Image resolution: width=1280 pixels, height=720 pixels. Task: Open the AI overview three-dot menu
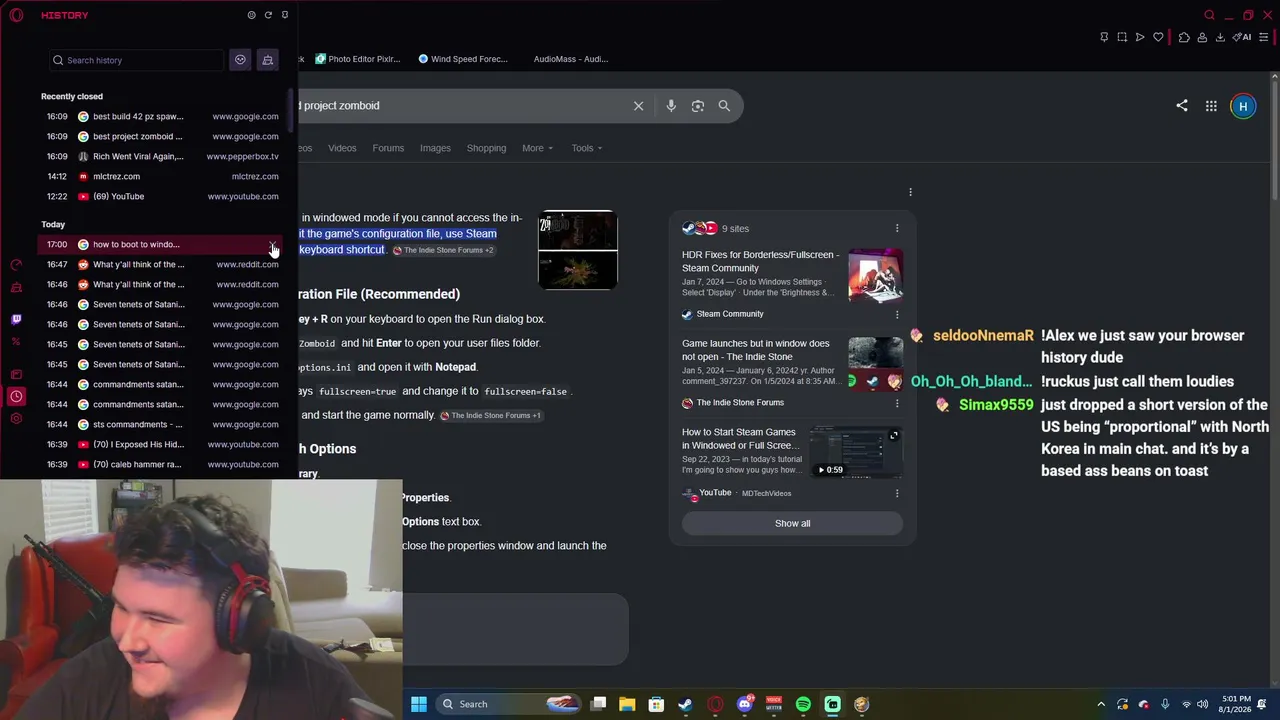(910, 192)
